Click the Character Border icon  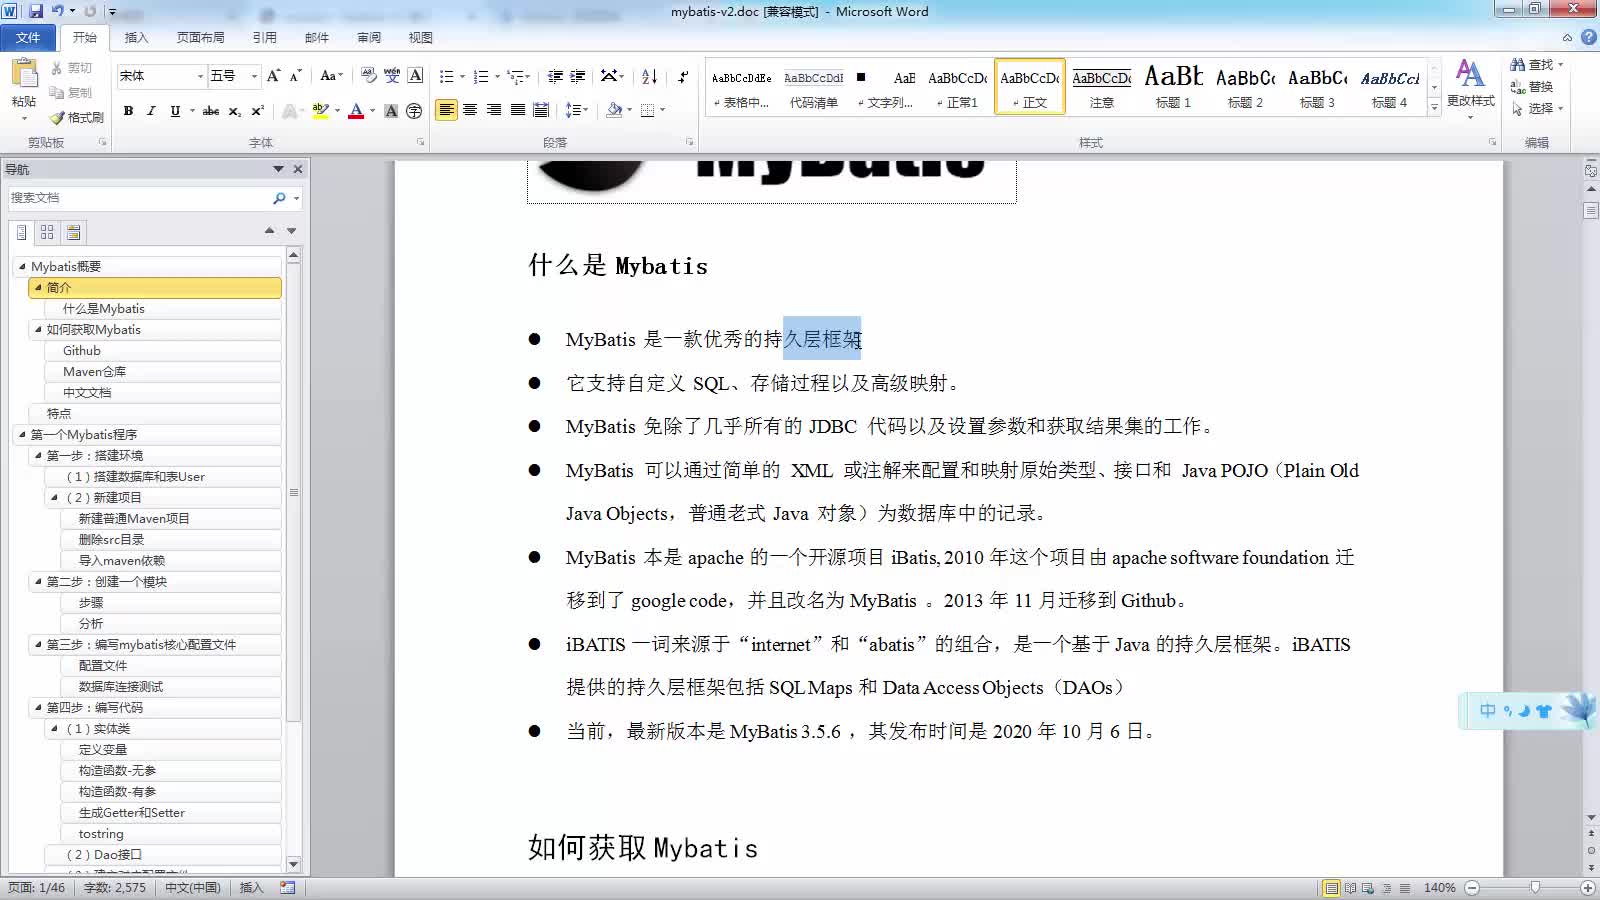pos(416,76)
